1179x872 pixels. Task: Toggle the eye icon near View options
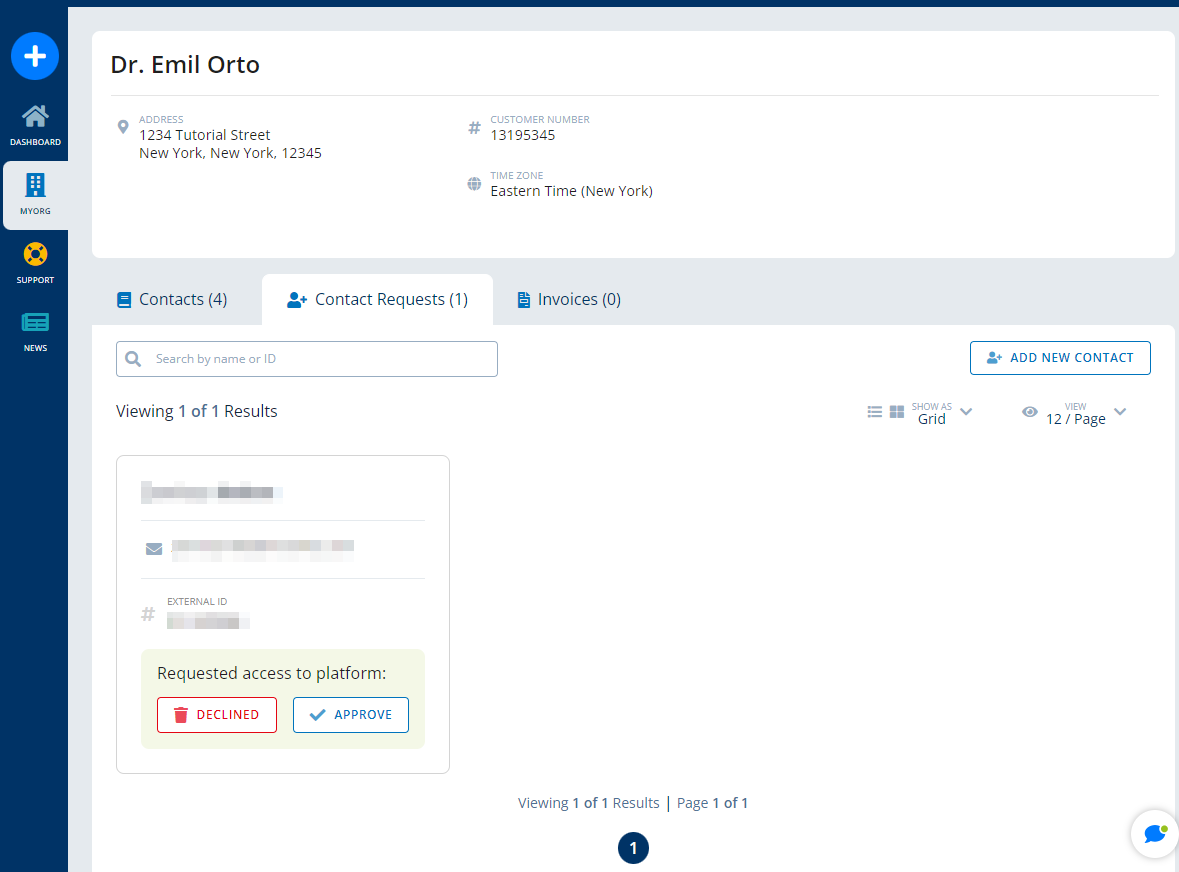[1029, 412]
